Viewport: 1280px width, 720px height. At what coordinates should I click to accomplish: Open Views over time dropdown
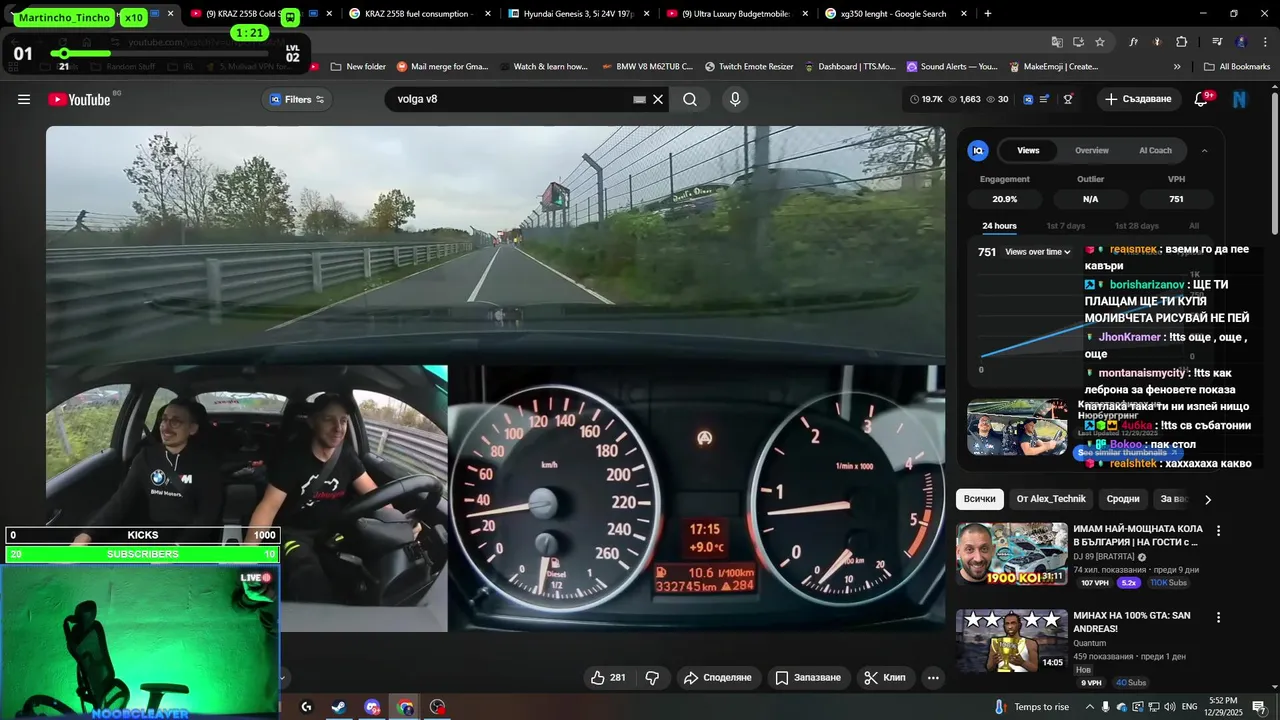(1038, 252)
